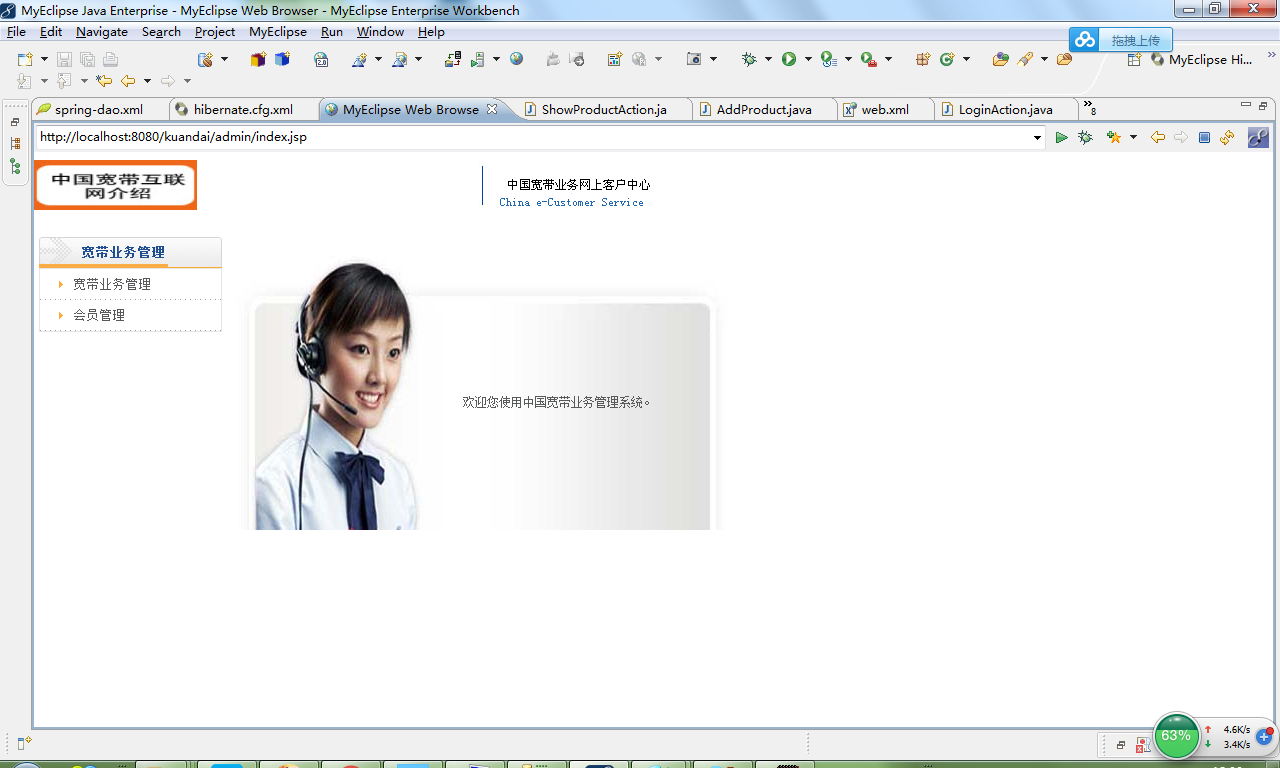Viewport: 1280px width, 768px height.
Task: Open the MyEclipse Web Browser globe icon
Action: pos(516,60)
